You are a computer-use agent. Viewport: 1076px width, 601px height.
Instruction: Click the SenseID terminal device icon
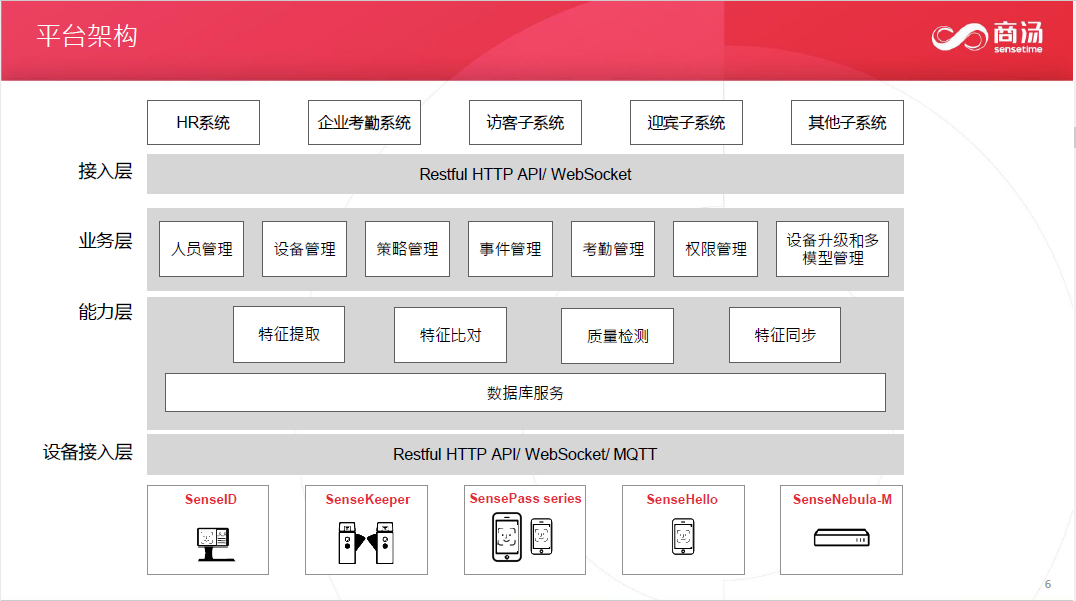coord(215,544)
